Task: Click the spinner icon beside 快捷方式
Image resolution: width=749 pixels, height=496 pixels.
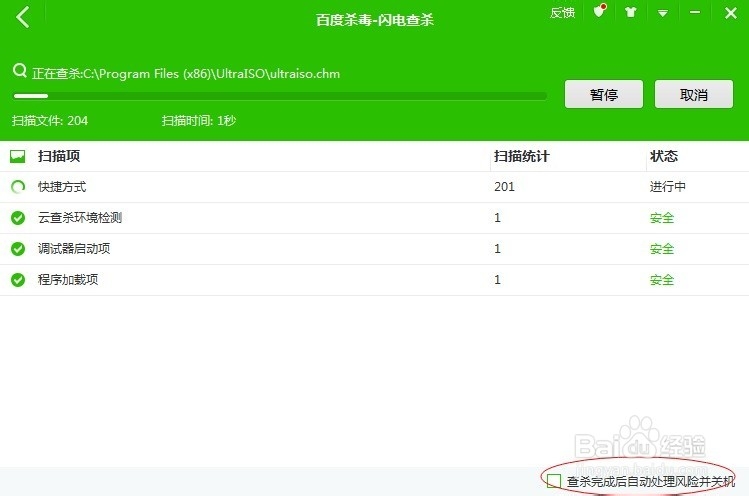Action: [18, 187]
